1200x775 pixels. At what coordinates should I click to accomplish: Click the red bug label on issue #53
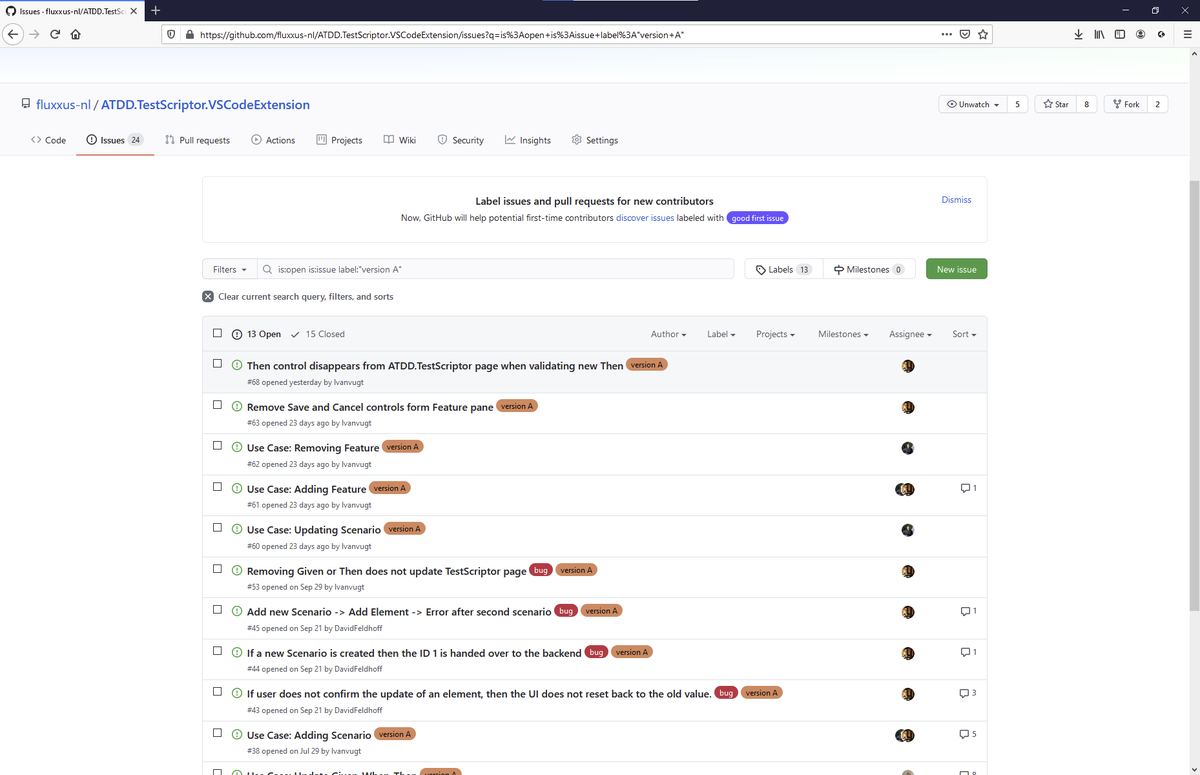tap(540, 570)
